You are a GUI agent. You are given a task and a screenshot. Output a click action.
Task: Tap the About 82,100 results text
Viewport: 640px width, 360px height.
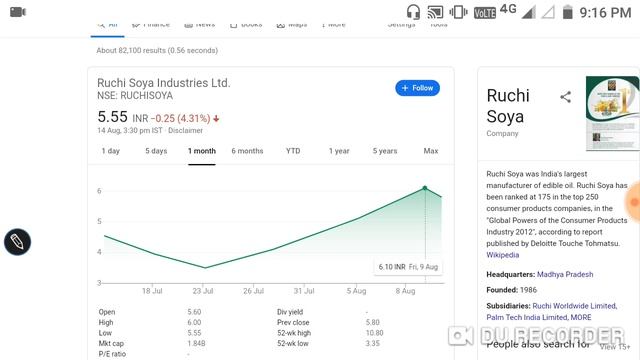[x=157, y=51]
